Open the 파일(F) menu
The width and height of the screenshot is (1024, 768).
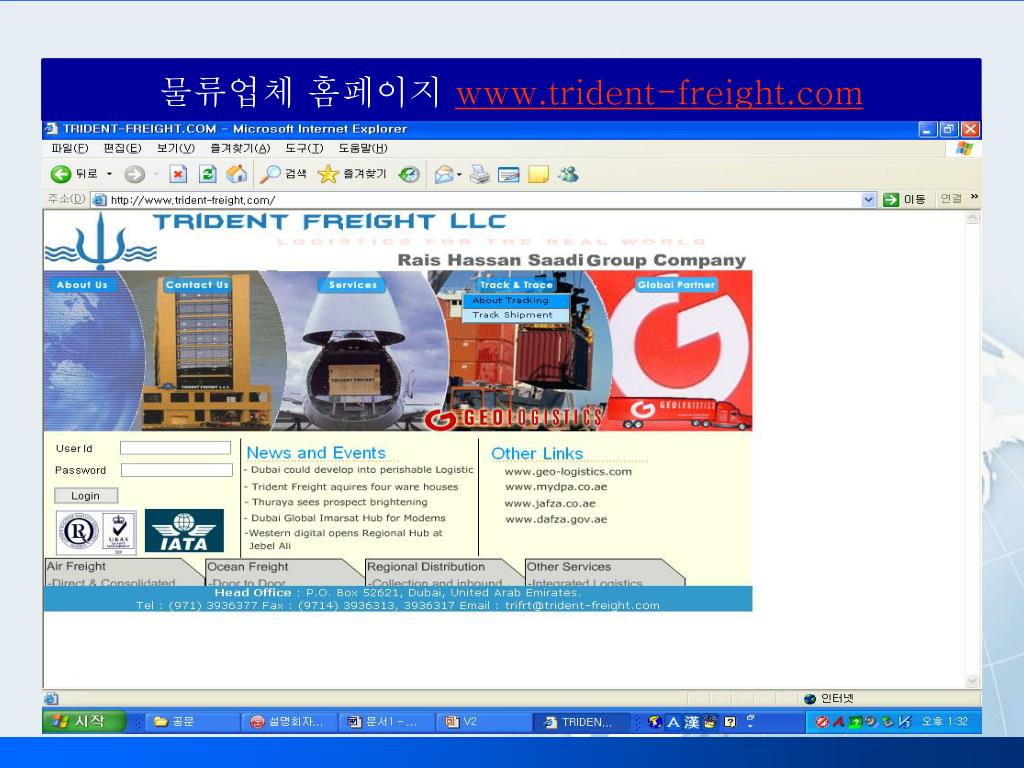point(69,148)
